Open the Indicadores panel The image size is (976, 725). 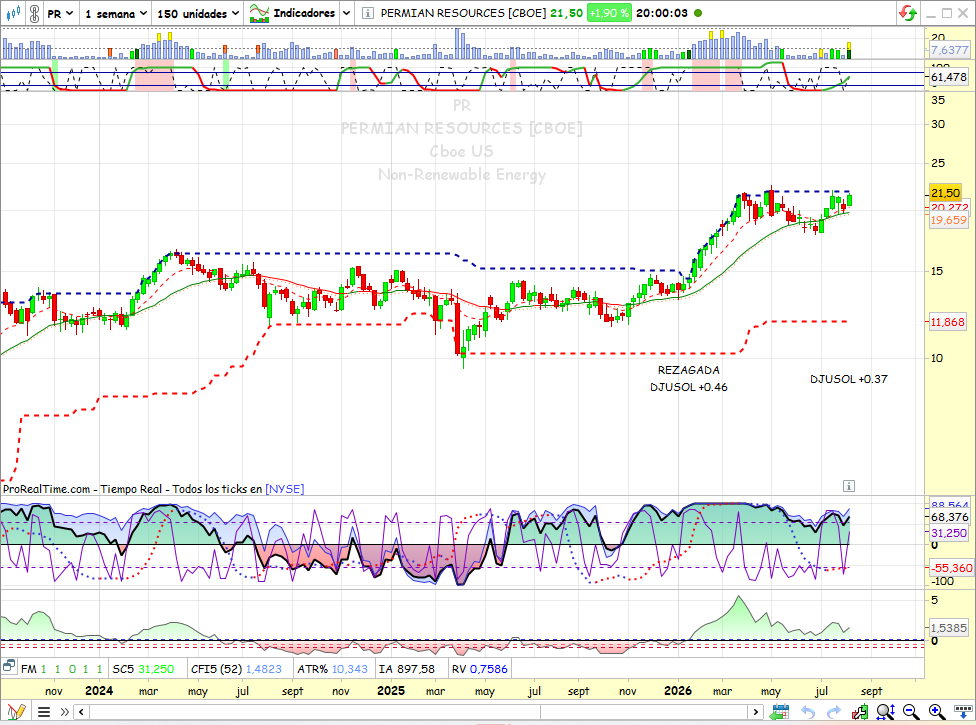[x=293, y=13]
